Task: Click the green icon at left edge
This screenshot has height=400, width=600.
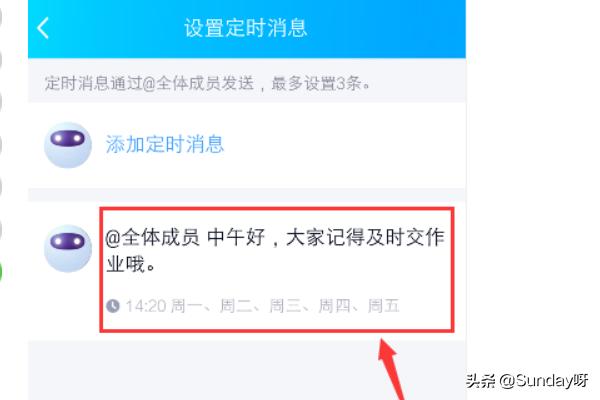Action: 1,273
